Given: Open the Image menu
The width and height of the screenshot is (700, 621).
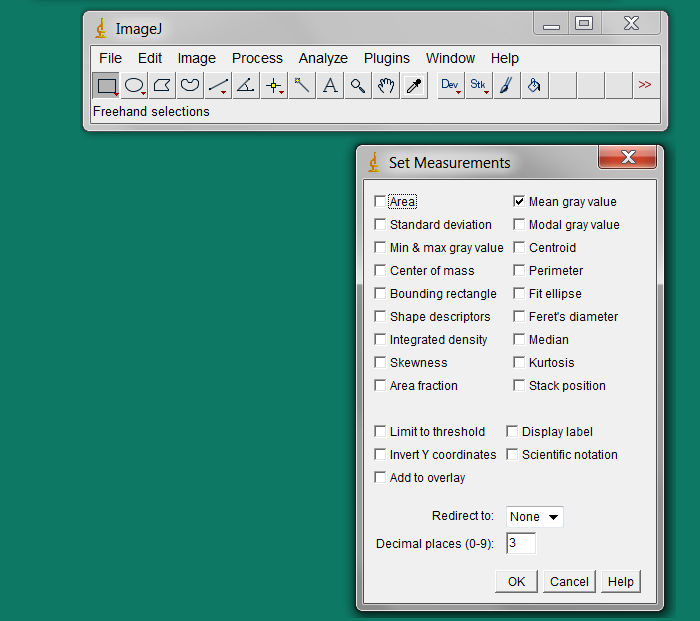Looking at the screenshot, I should [x=196, y=58].
